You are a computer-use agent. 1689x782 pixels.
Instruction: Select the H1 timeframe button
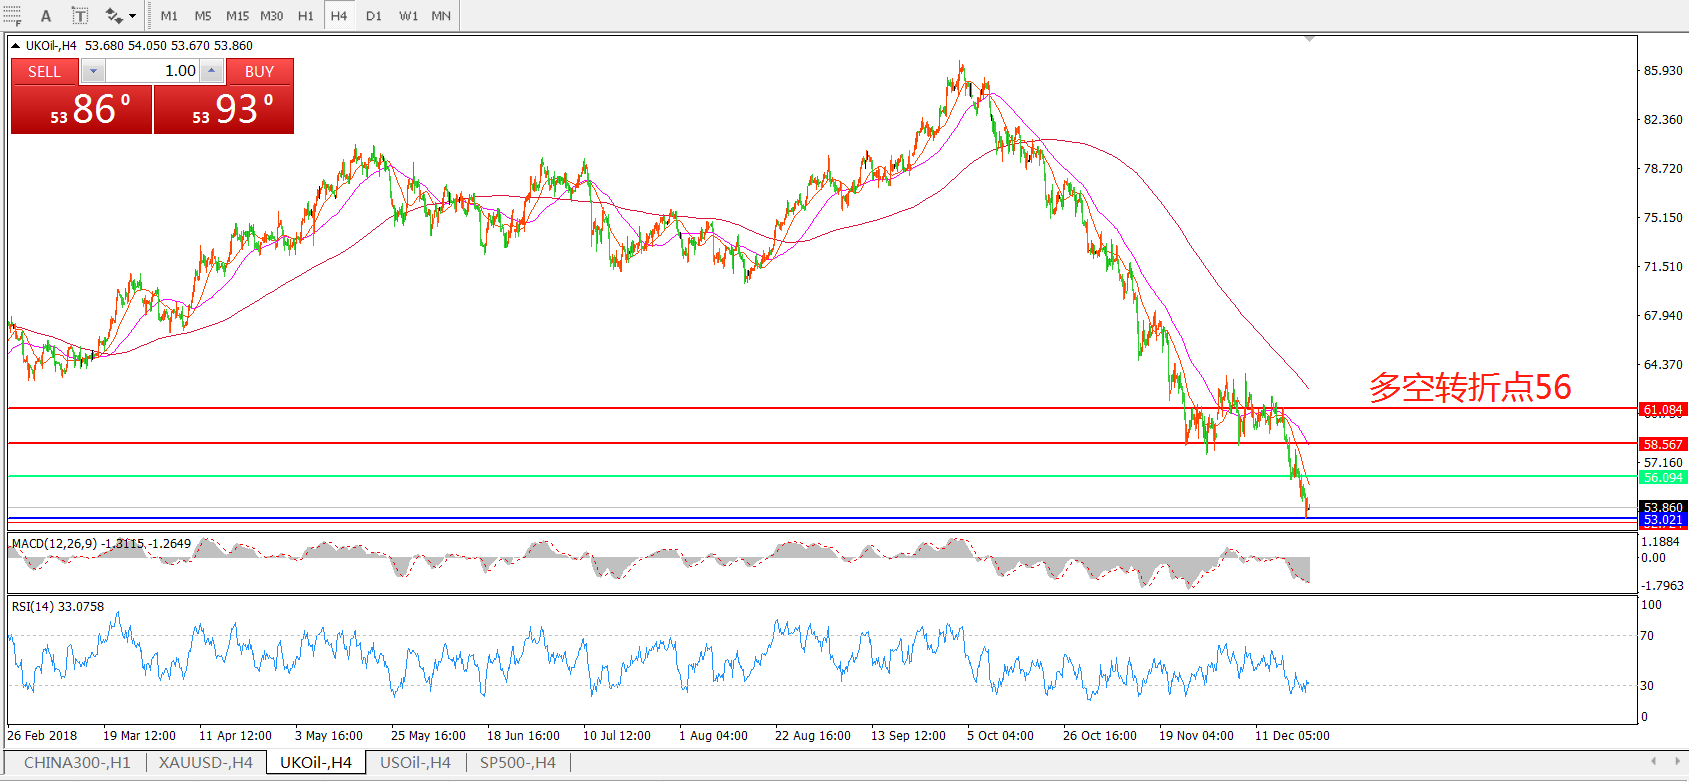click(x=305, y=15)
